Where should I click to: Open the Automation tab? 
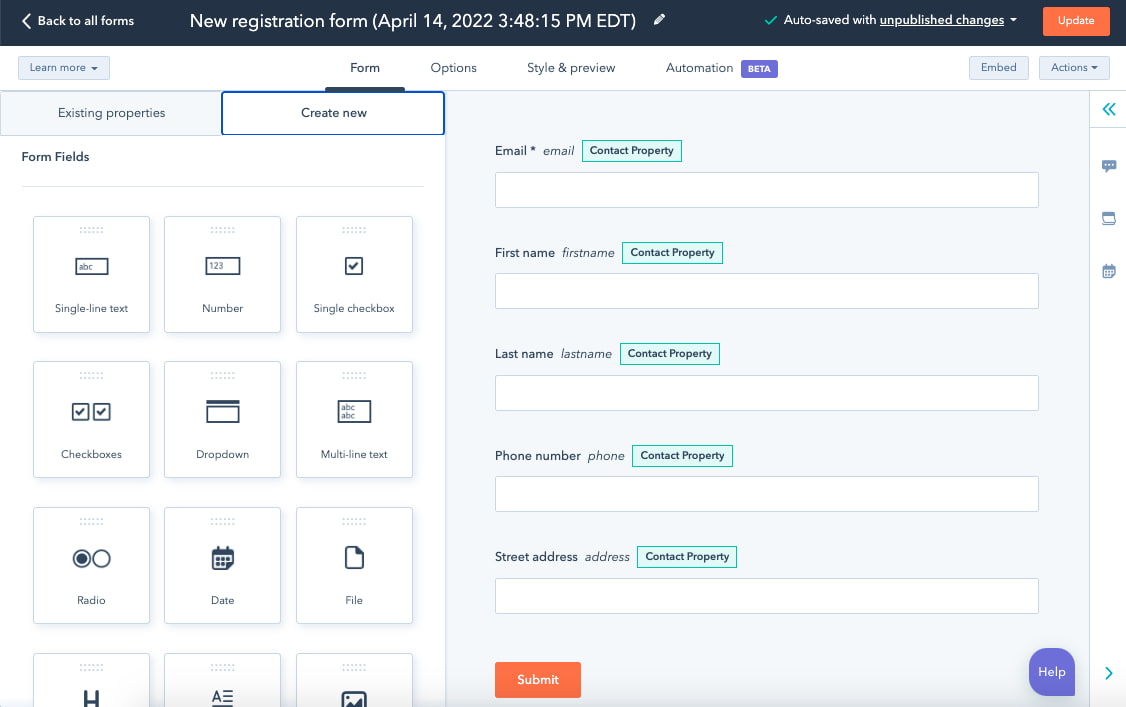[x=699, y=67]
